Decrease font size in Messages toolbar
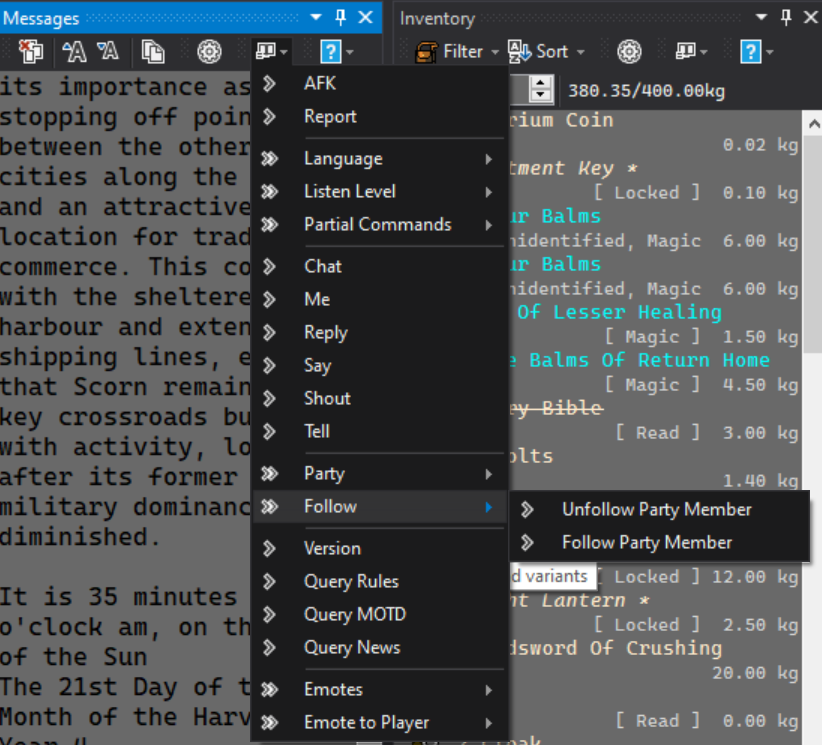 point(108,51)
